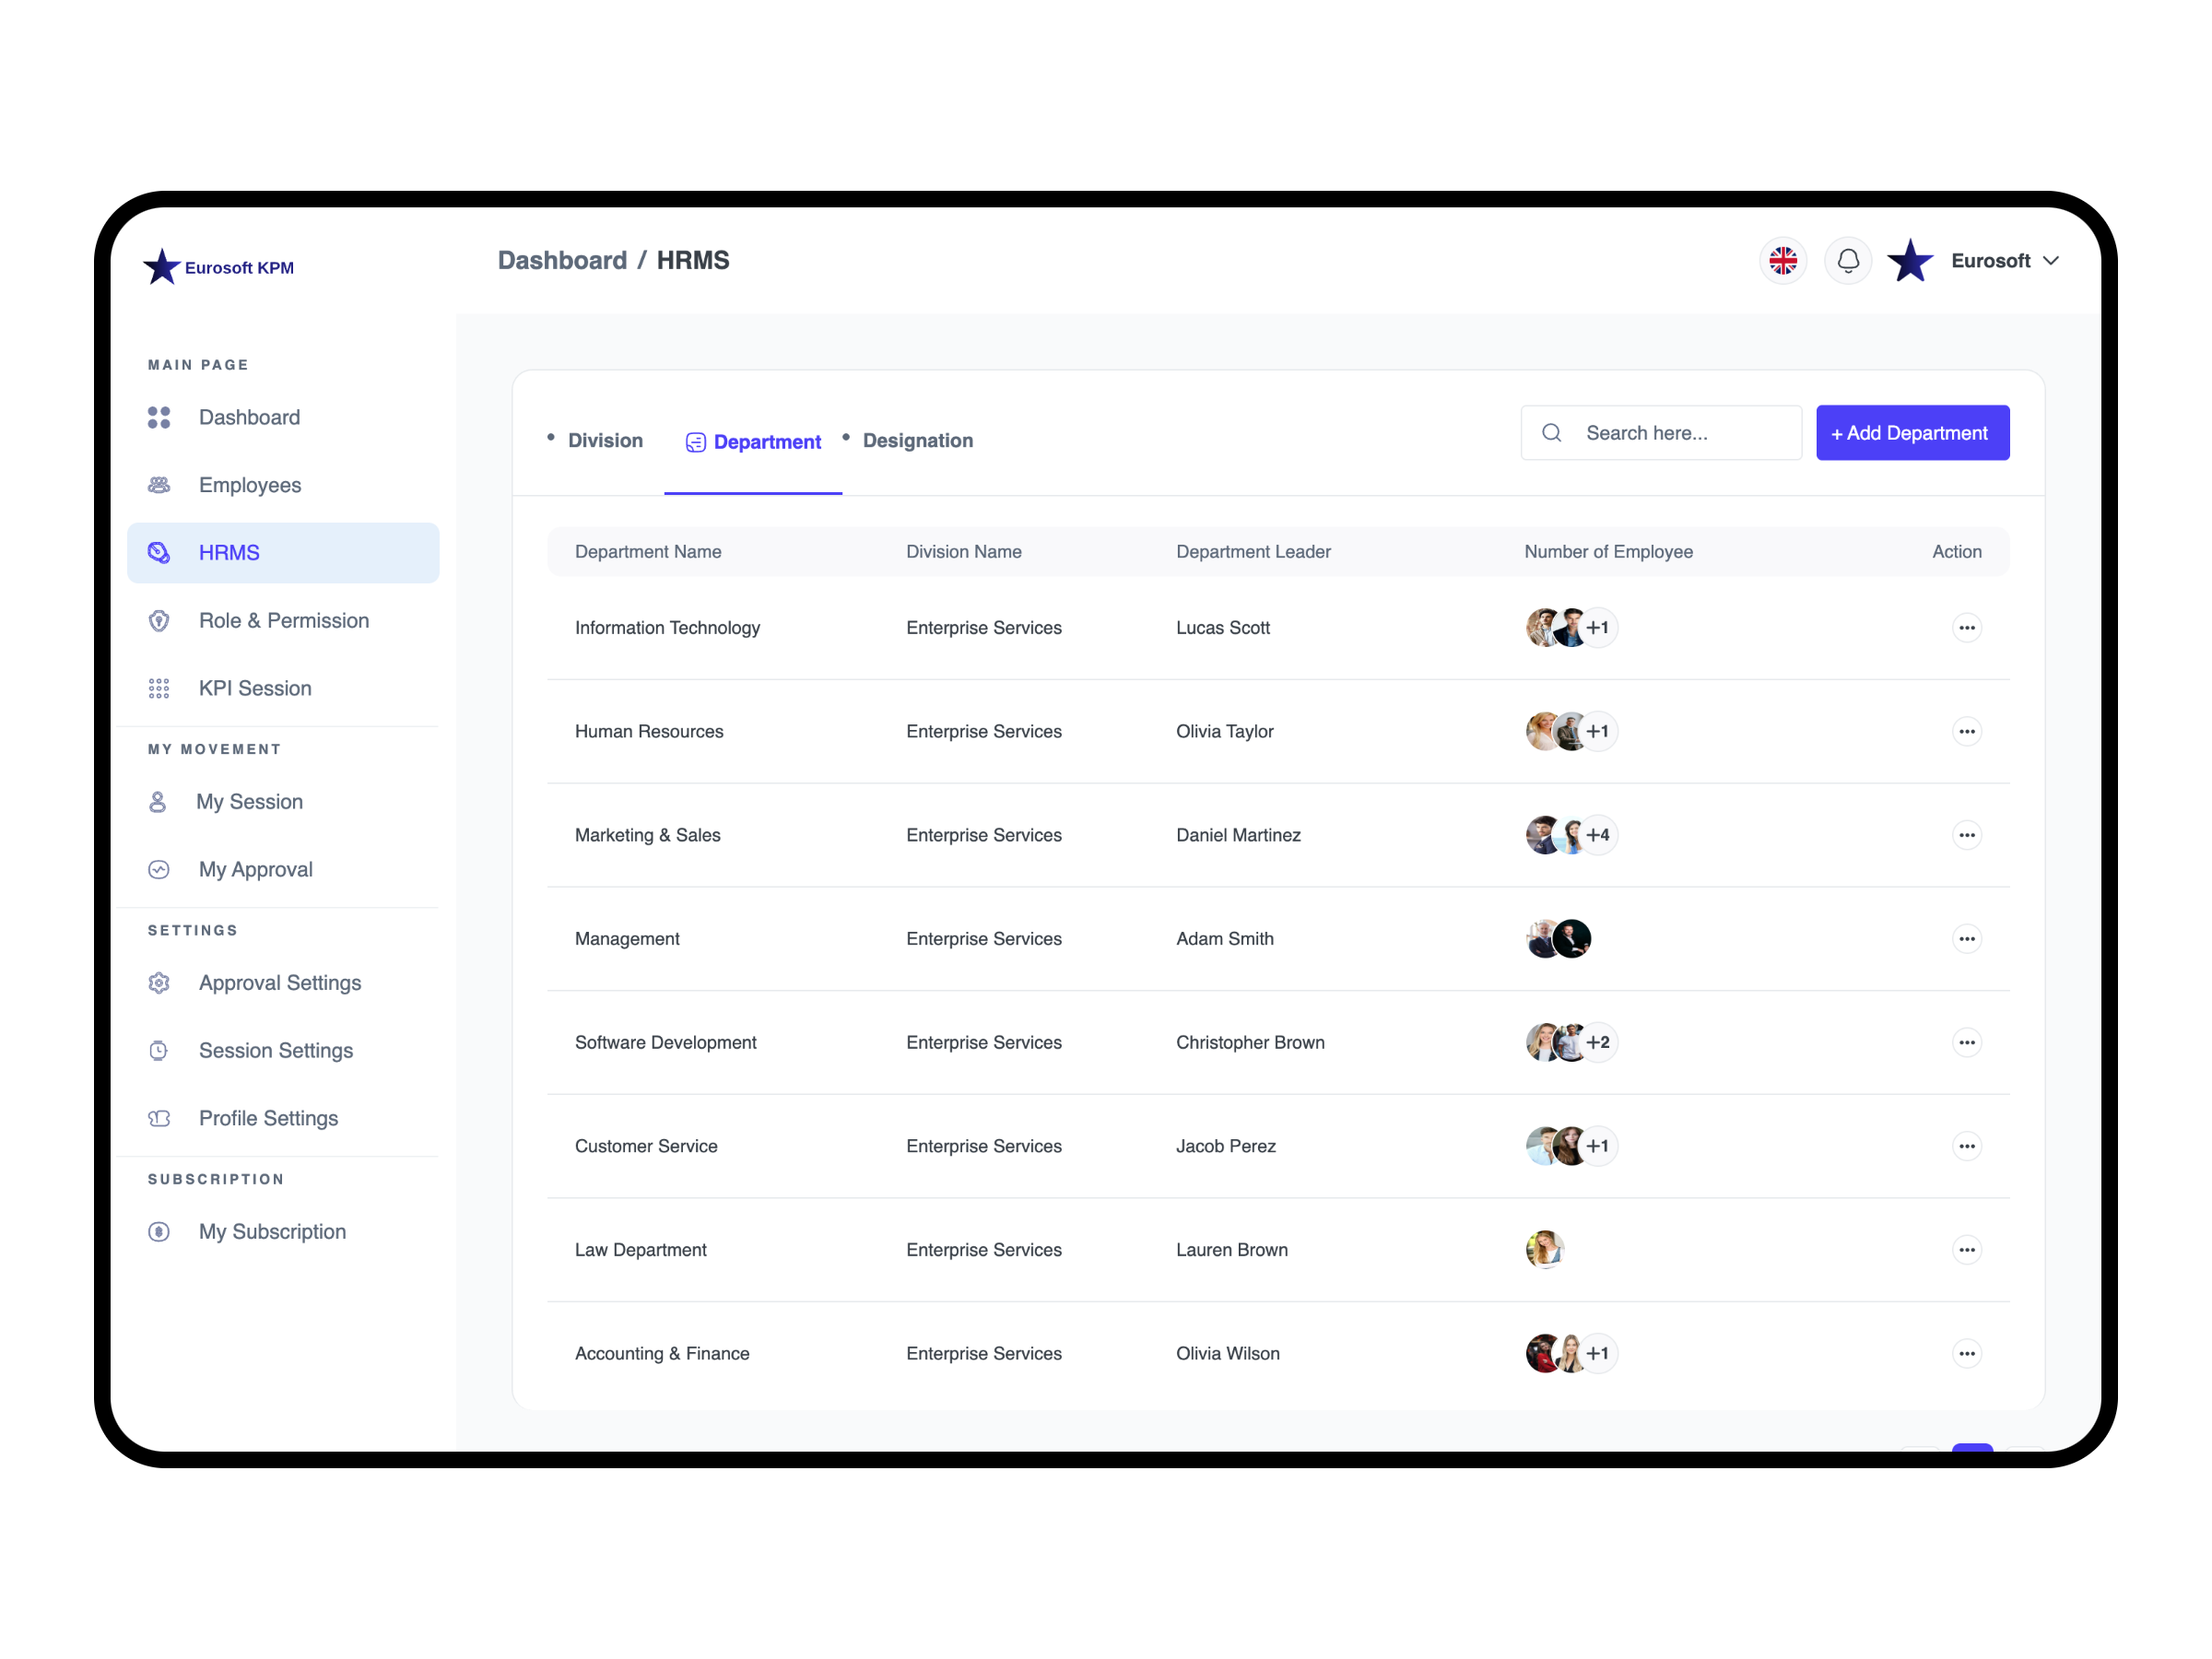2212x1659 pixels.
Task: Click the search magnifier icon
Action: point(1551,433)
